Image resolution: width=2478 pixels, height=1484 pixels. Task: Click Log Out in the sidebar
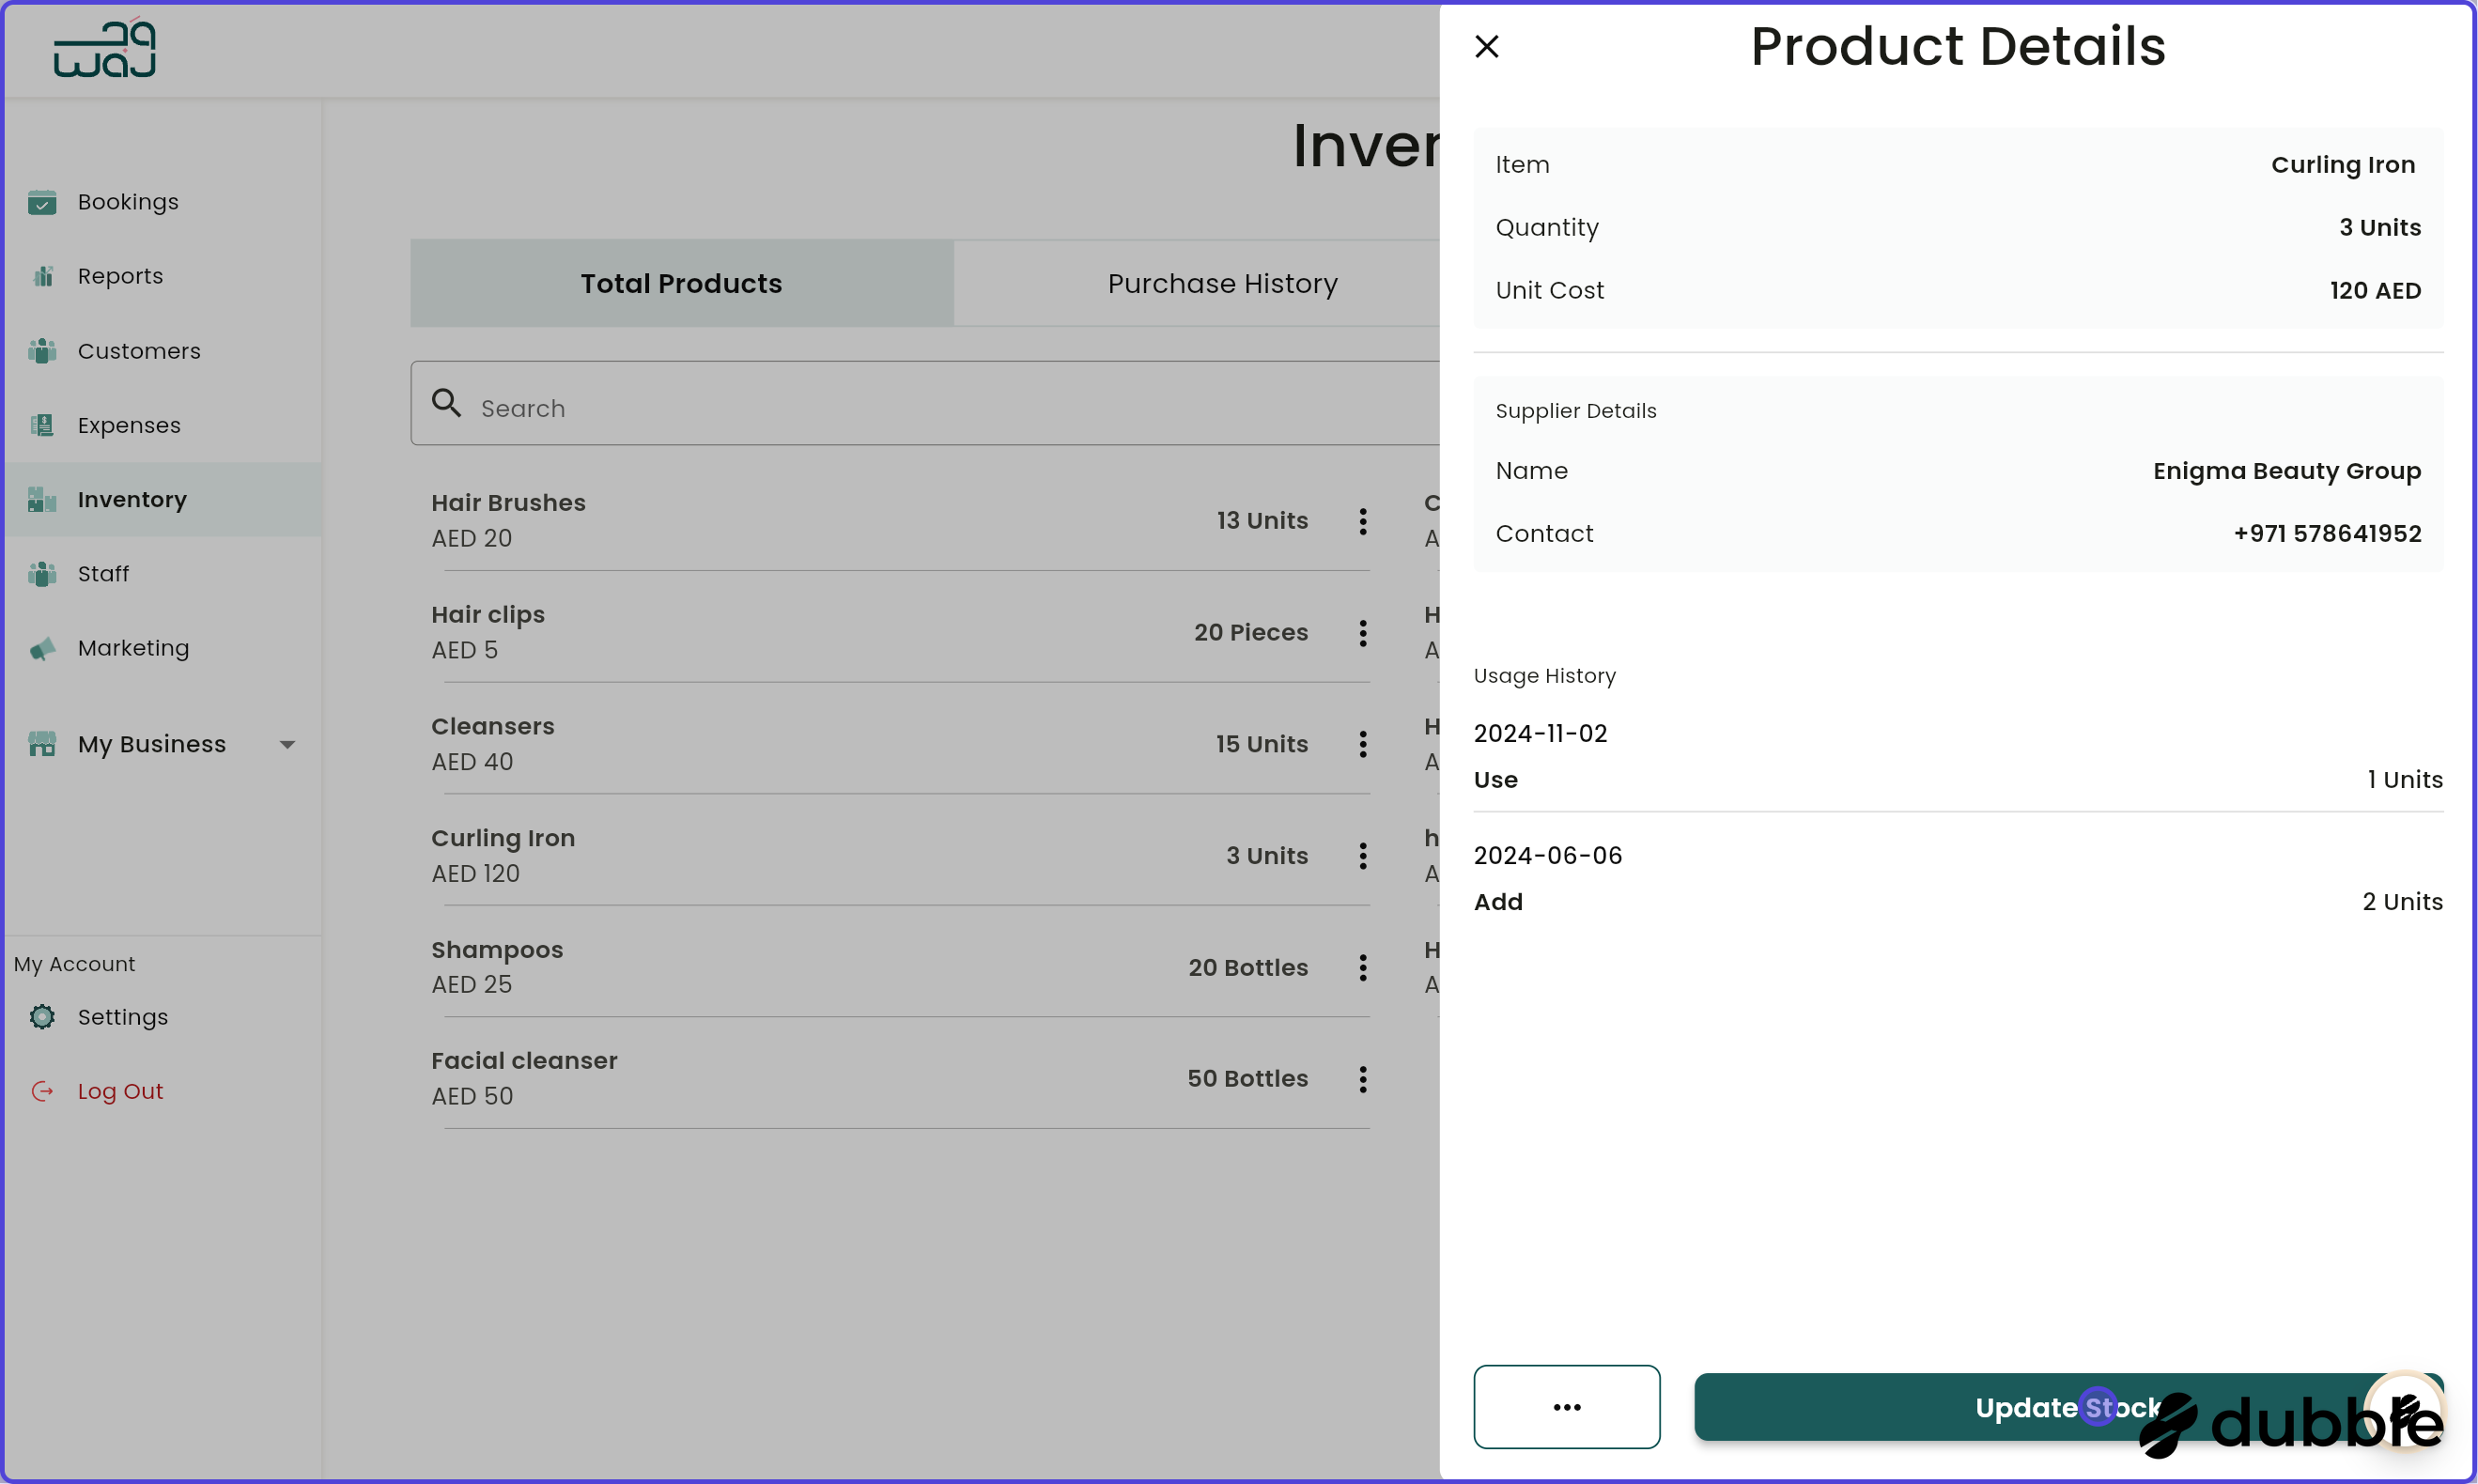(x=120, y=1090)
